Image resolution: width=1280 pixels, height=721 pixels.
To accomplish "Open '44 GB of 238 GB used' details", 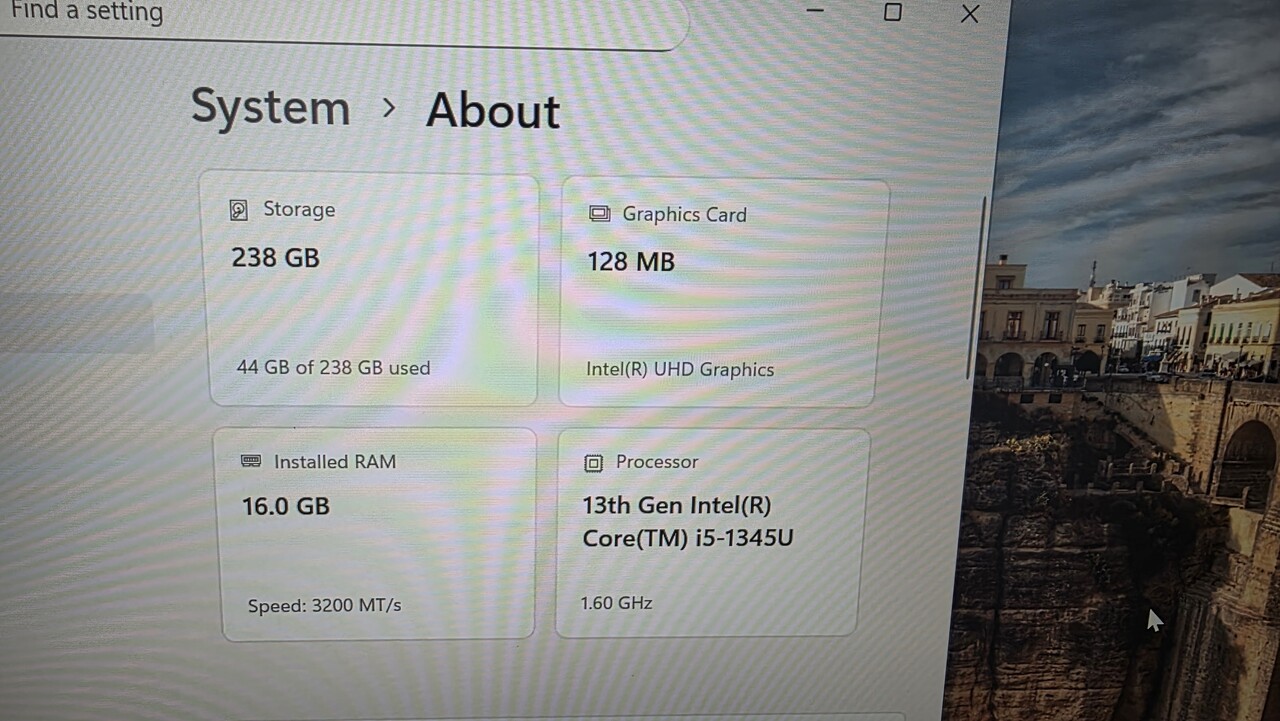I will [x=333, y=368].
